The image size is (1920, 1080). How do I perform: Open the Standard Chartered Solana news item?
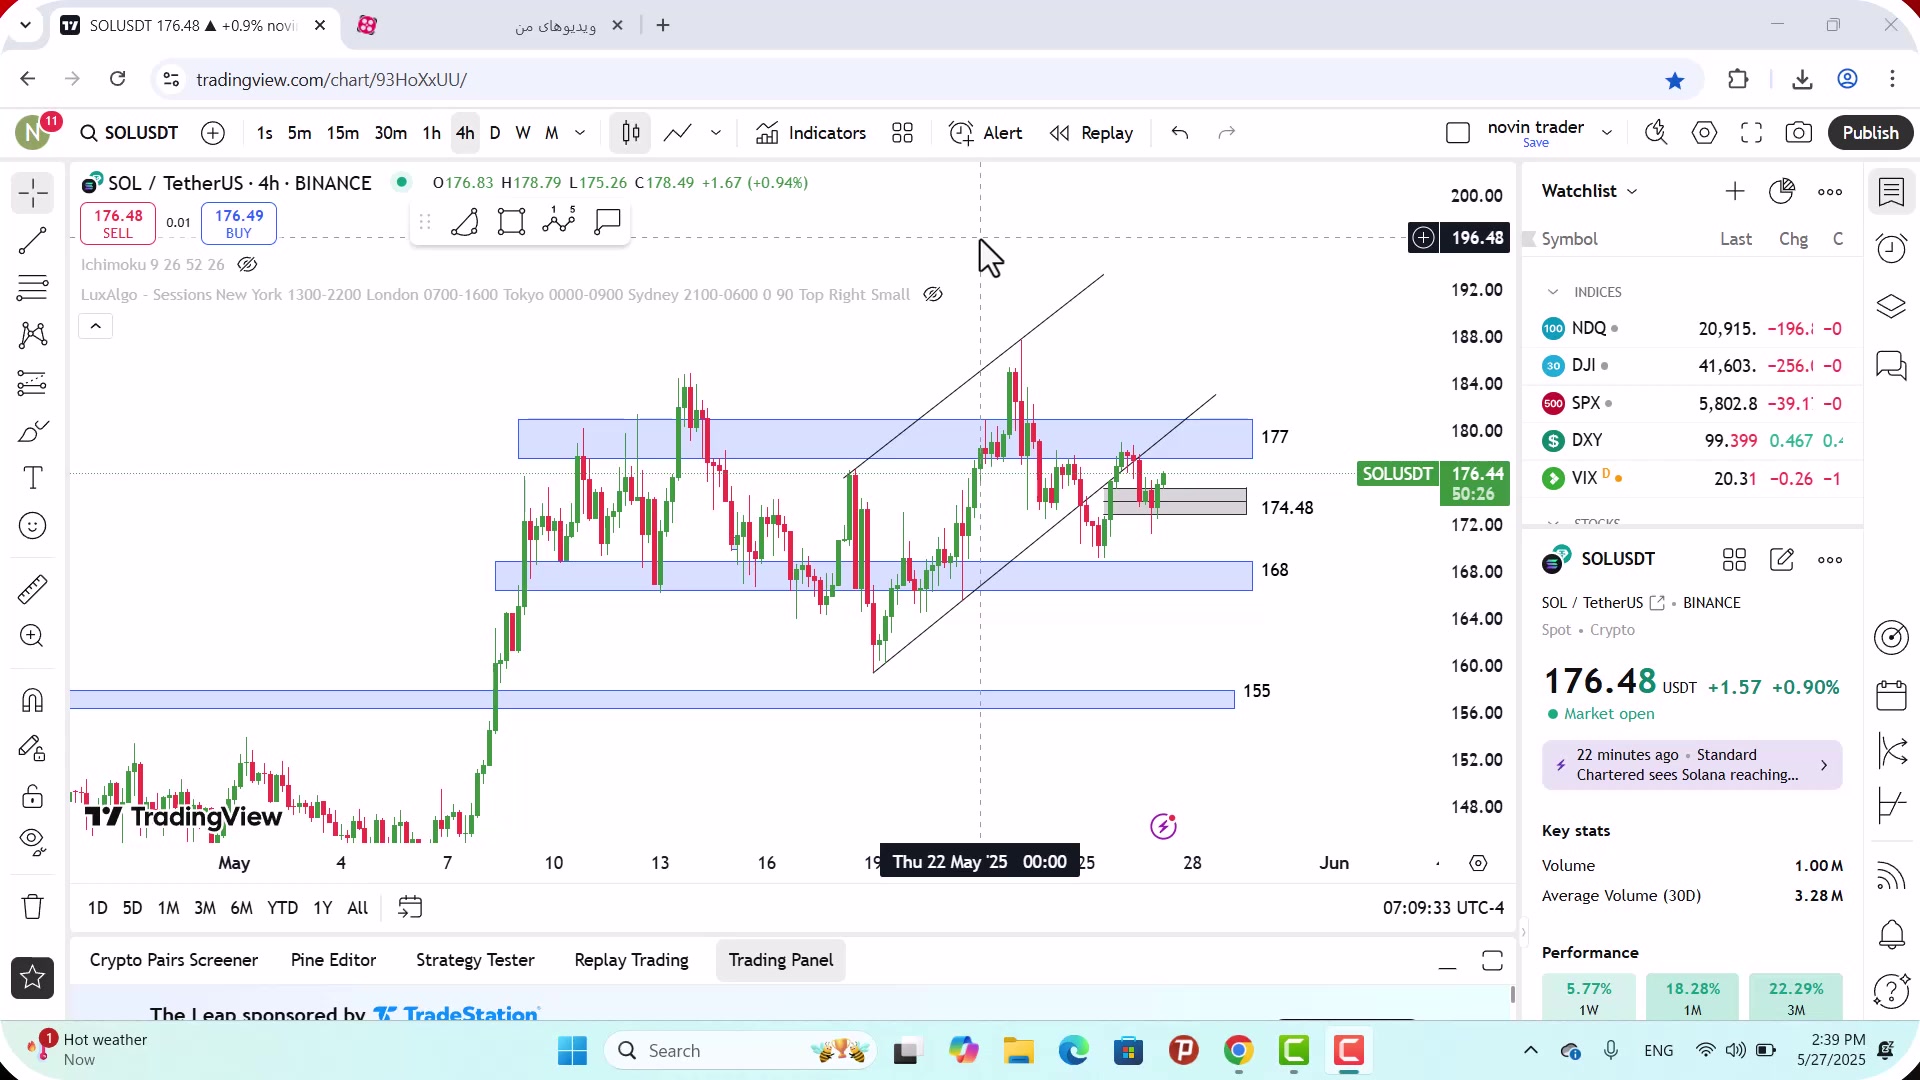click(1692, 765)
